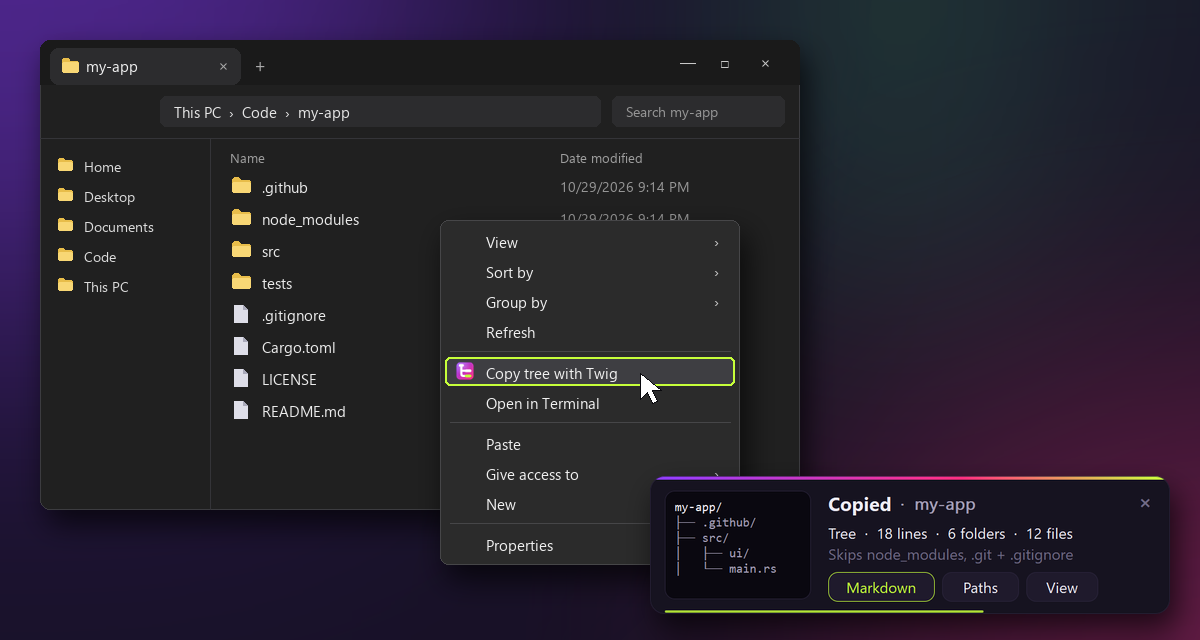Click This PC in the breadcrumb
The height and width of the screenshot is (640, 1200).
197,112
